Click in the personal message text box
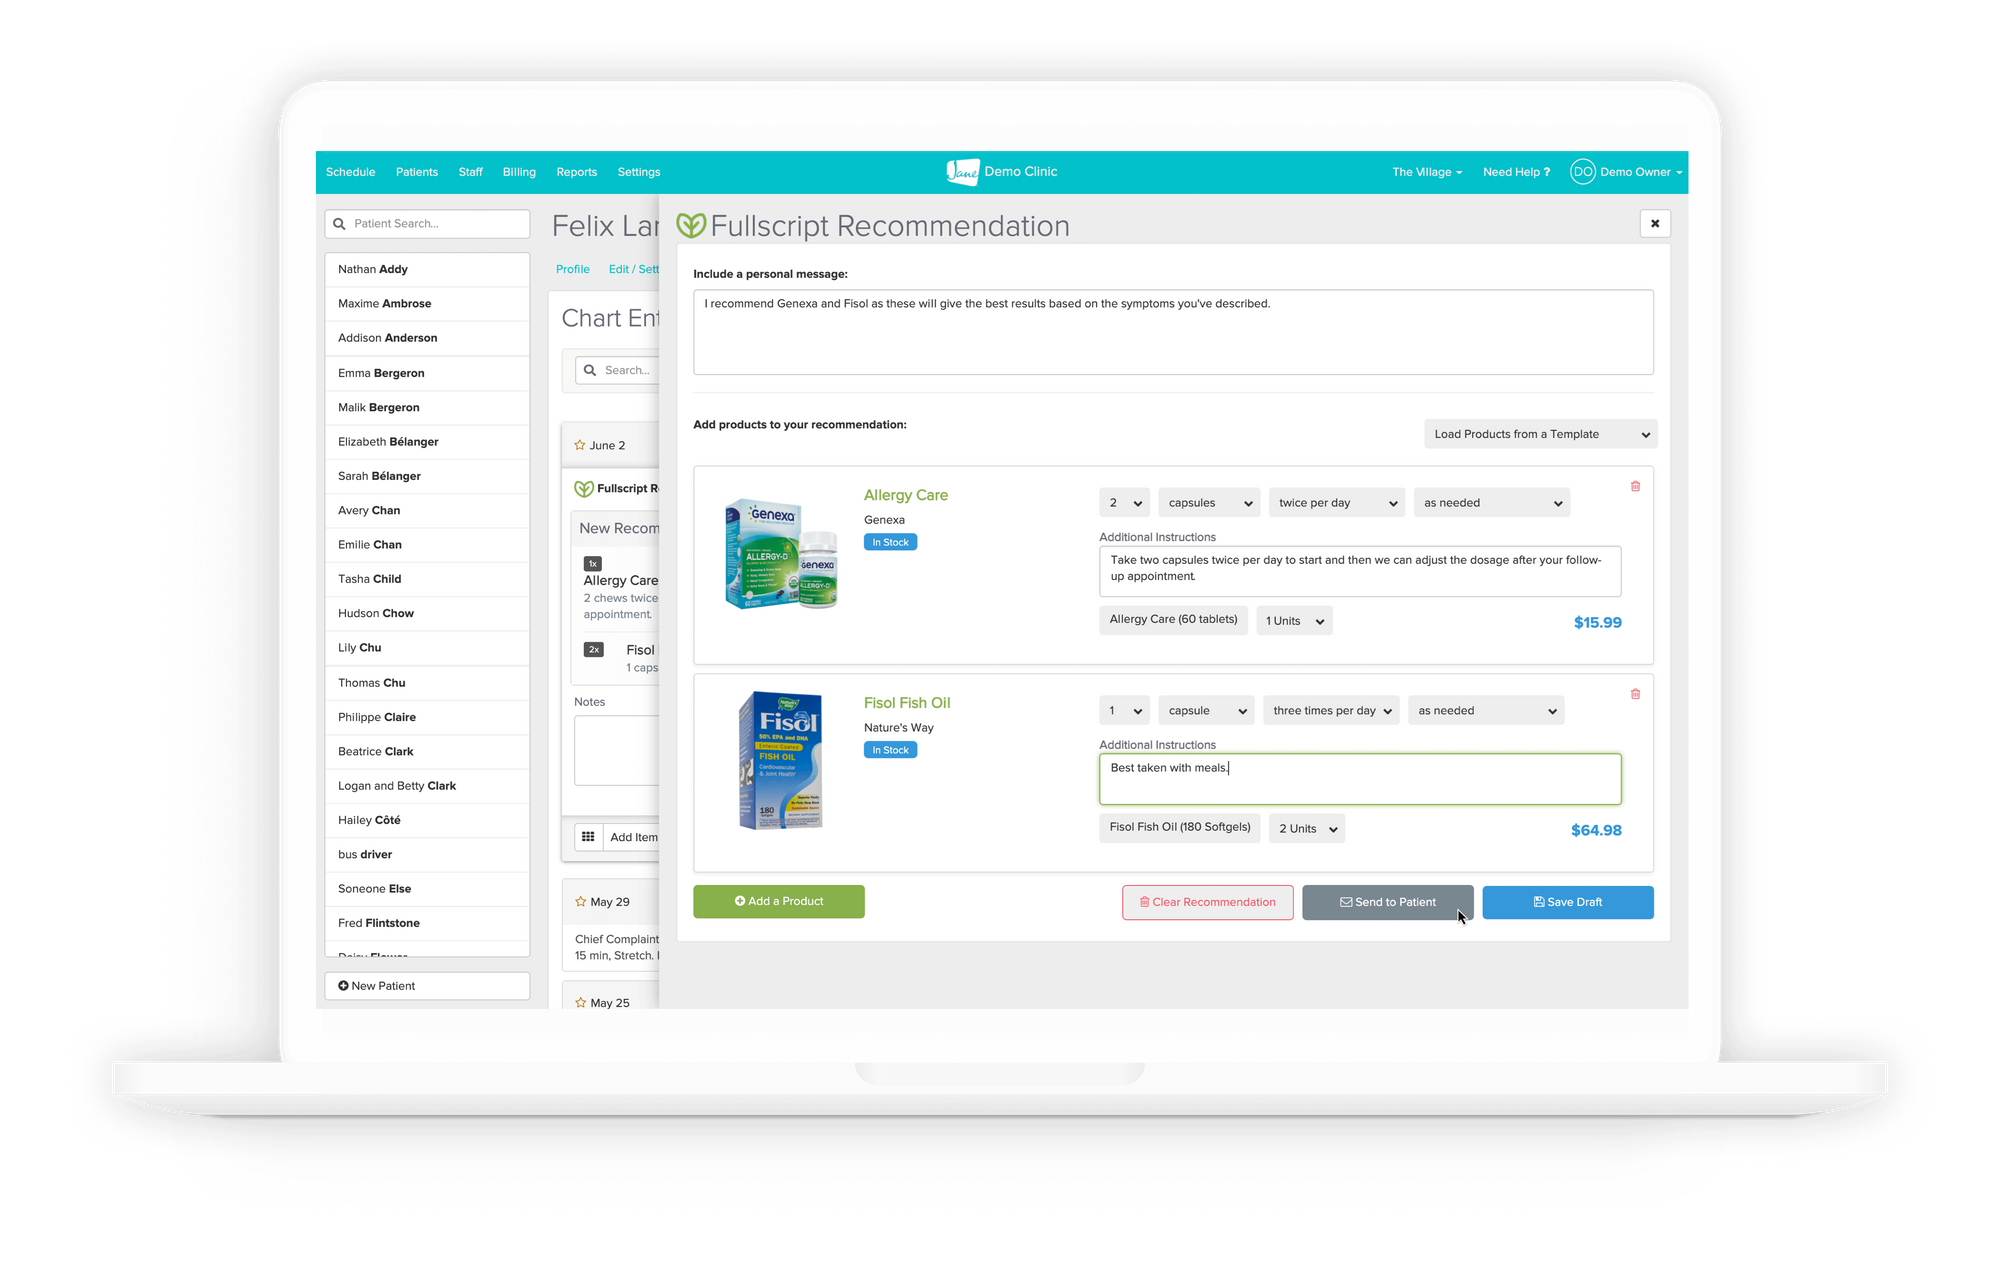2000x1277 pixels. 1173,333
